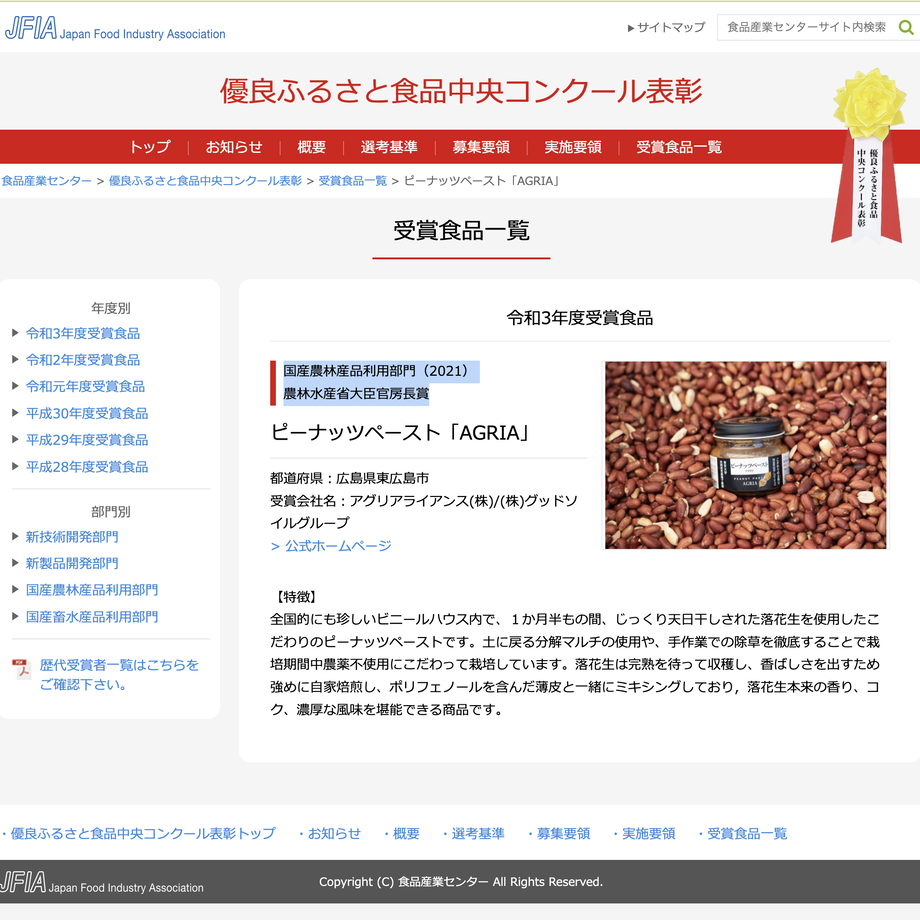Click the 優良ふるさと食品中央コンクール表彰 red page title
This screenshot has height=920, width=920.
click(x=461, y=91)
